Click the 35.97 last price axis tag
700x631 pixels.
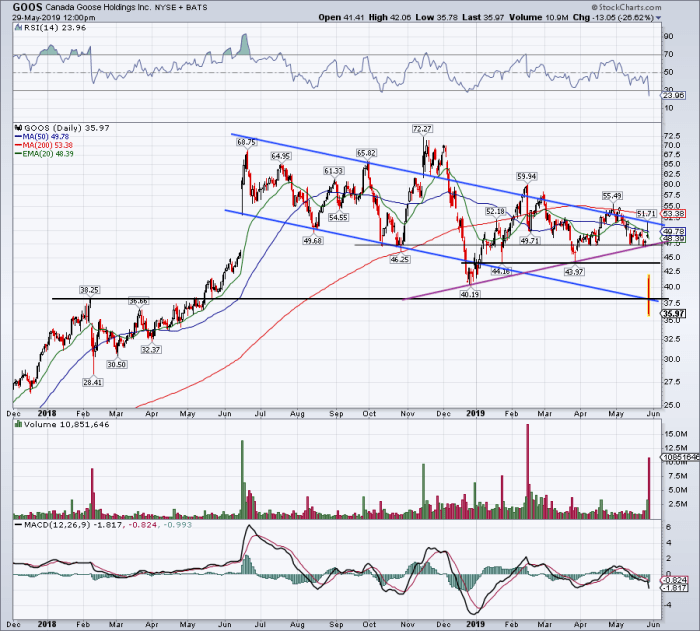[674, 313]
